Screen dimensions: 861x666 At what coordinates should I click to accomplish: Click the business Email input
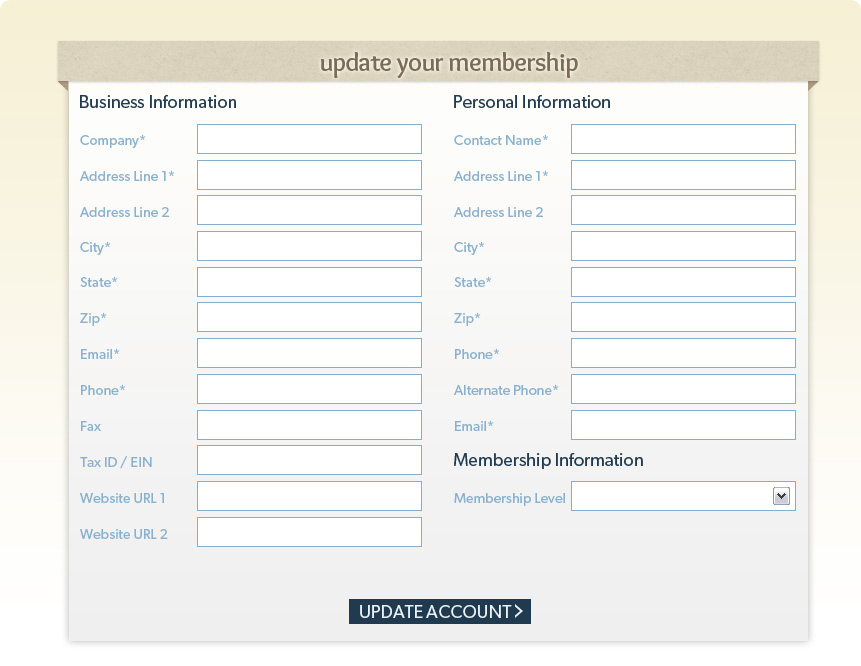coord(309,353)
